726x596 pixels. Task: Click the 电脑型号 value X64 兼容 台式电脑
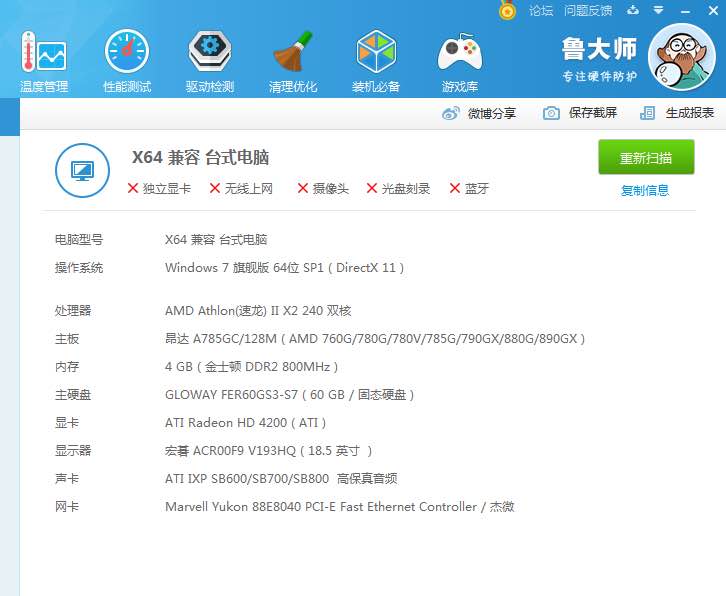216,240
